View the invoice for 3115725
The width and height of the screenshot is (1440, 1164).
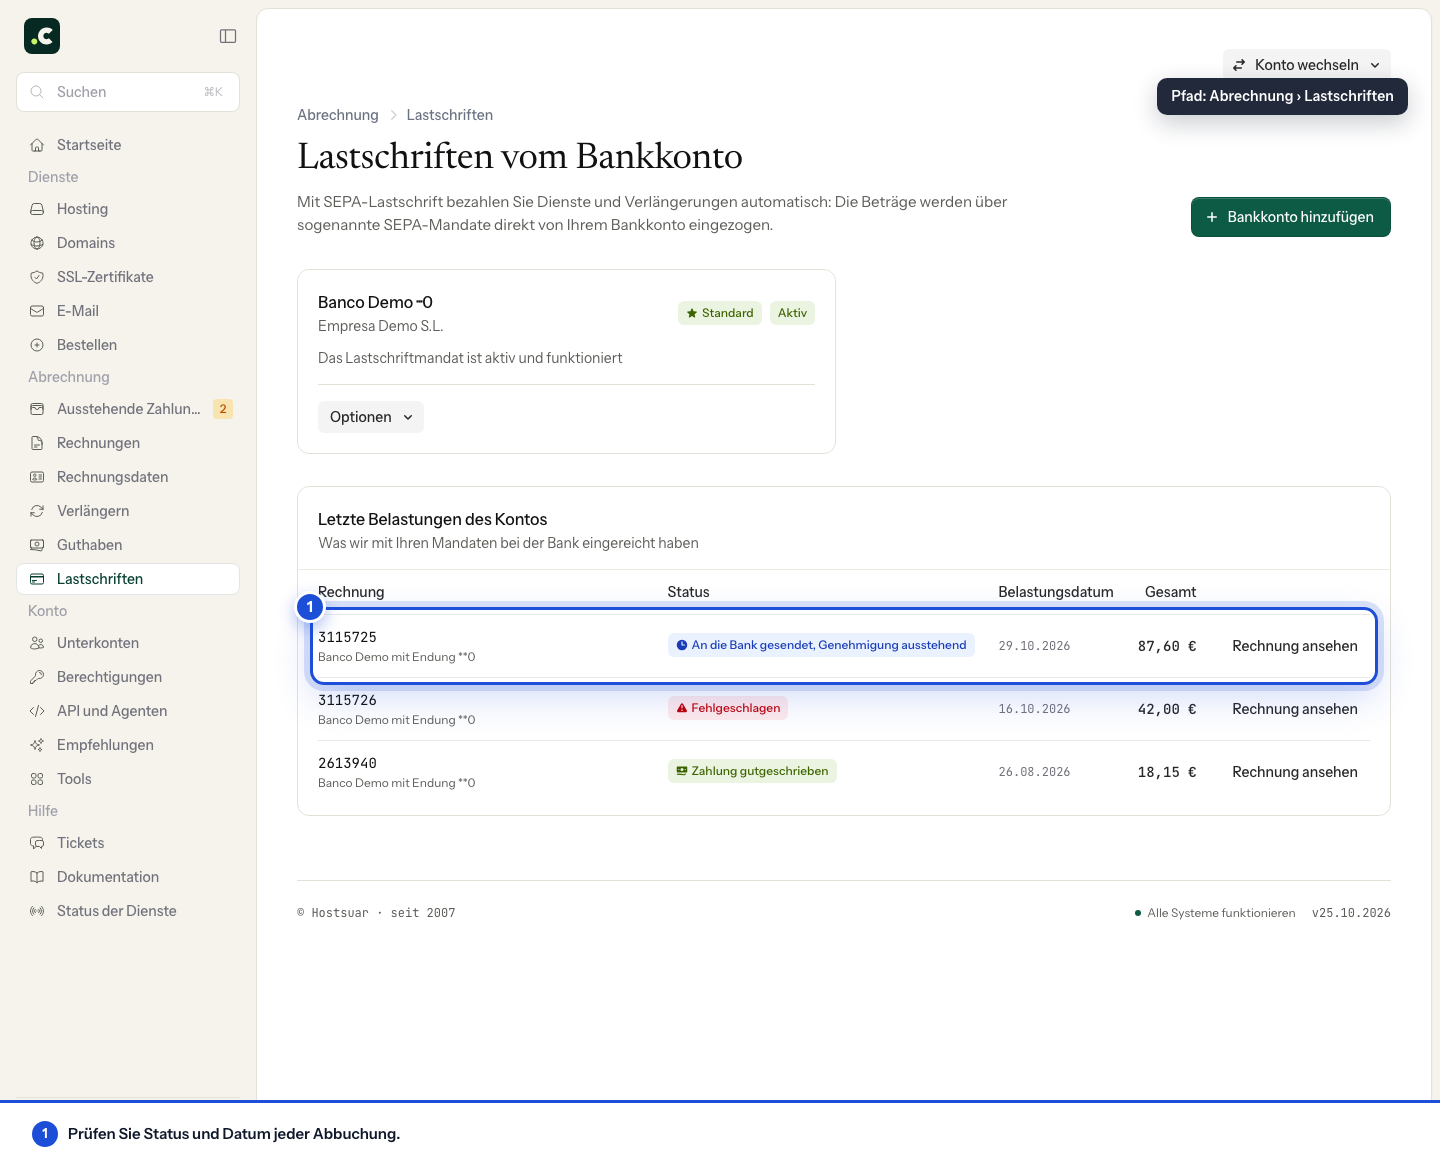(1294, 646)
